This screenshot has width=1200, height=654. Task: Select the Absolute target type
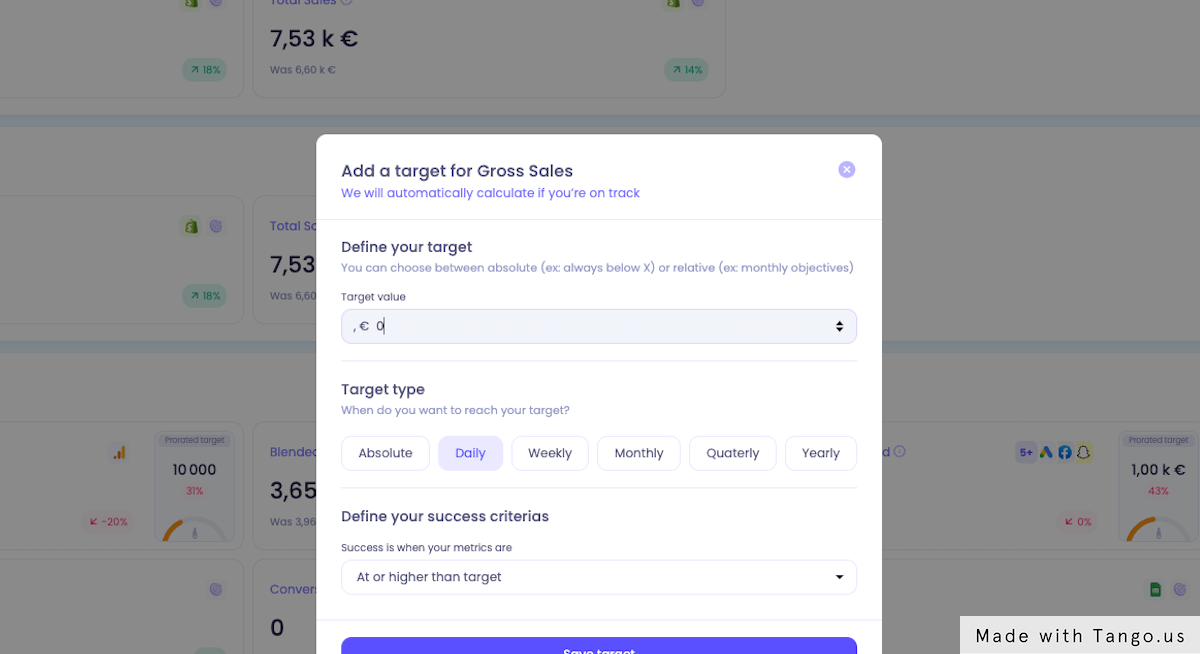[x=385, y=453]
